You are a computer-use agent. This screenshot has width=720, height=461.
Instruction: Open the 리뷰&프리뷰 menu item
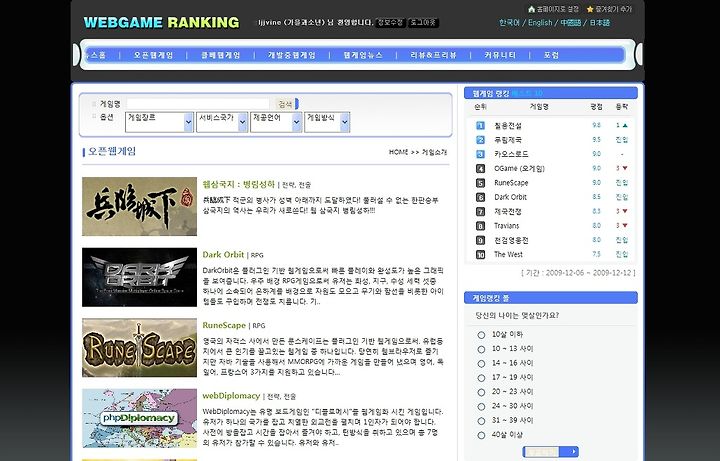[x=433, y=55]
